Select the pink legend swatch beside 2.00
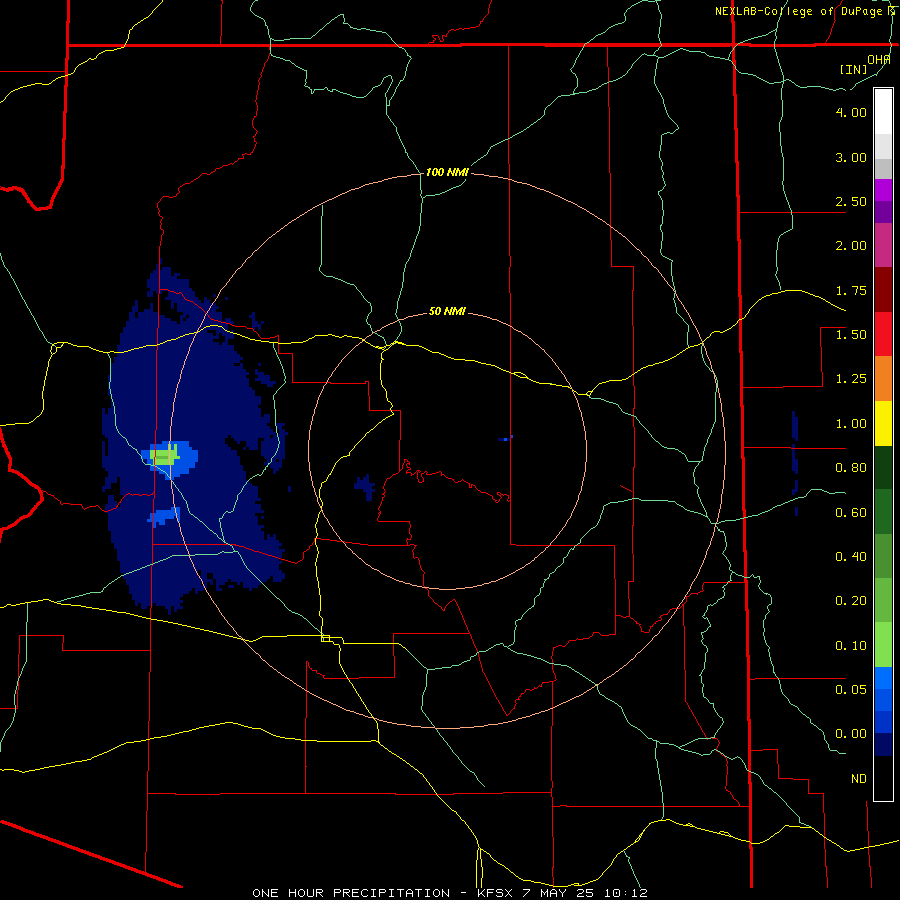This screenshot has height=900, width=900. coord(883,245)
